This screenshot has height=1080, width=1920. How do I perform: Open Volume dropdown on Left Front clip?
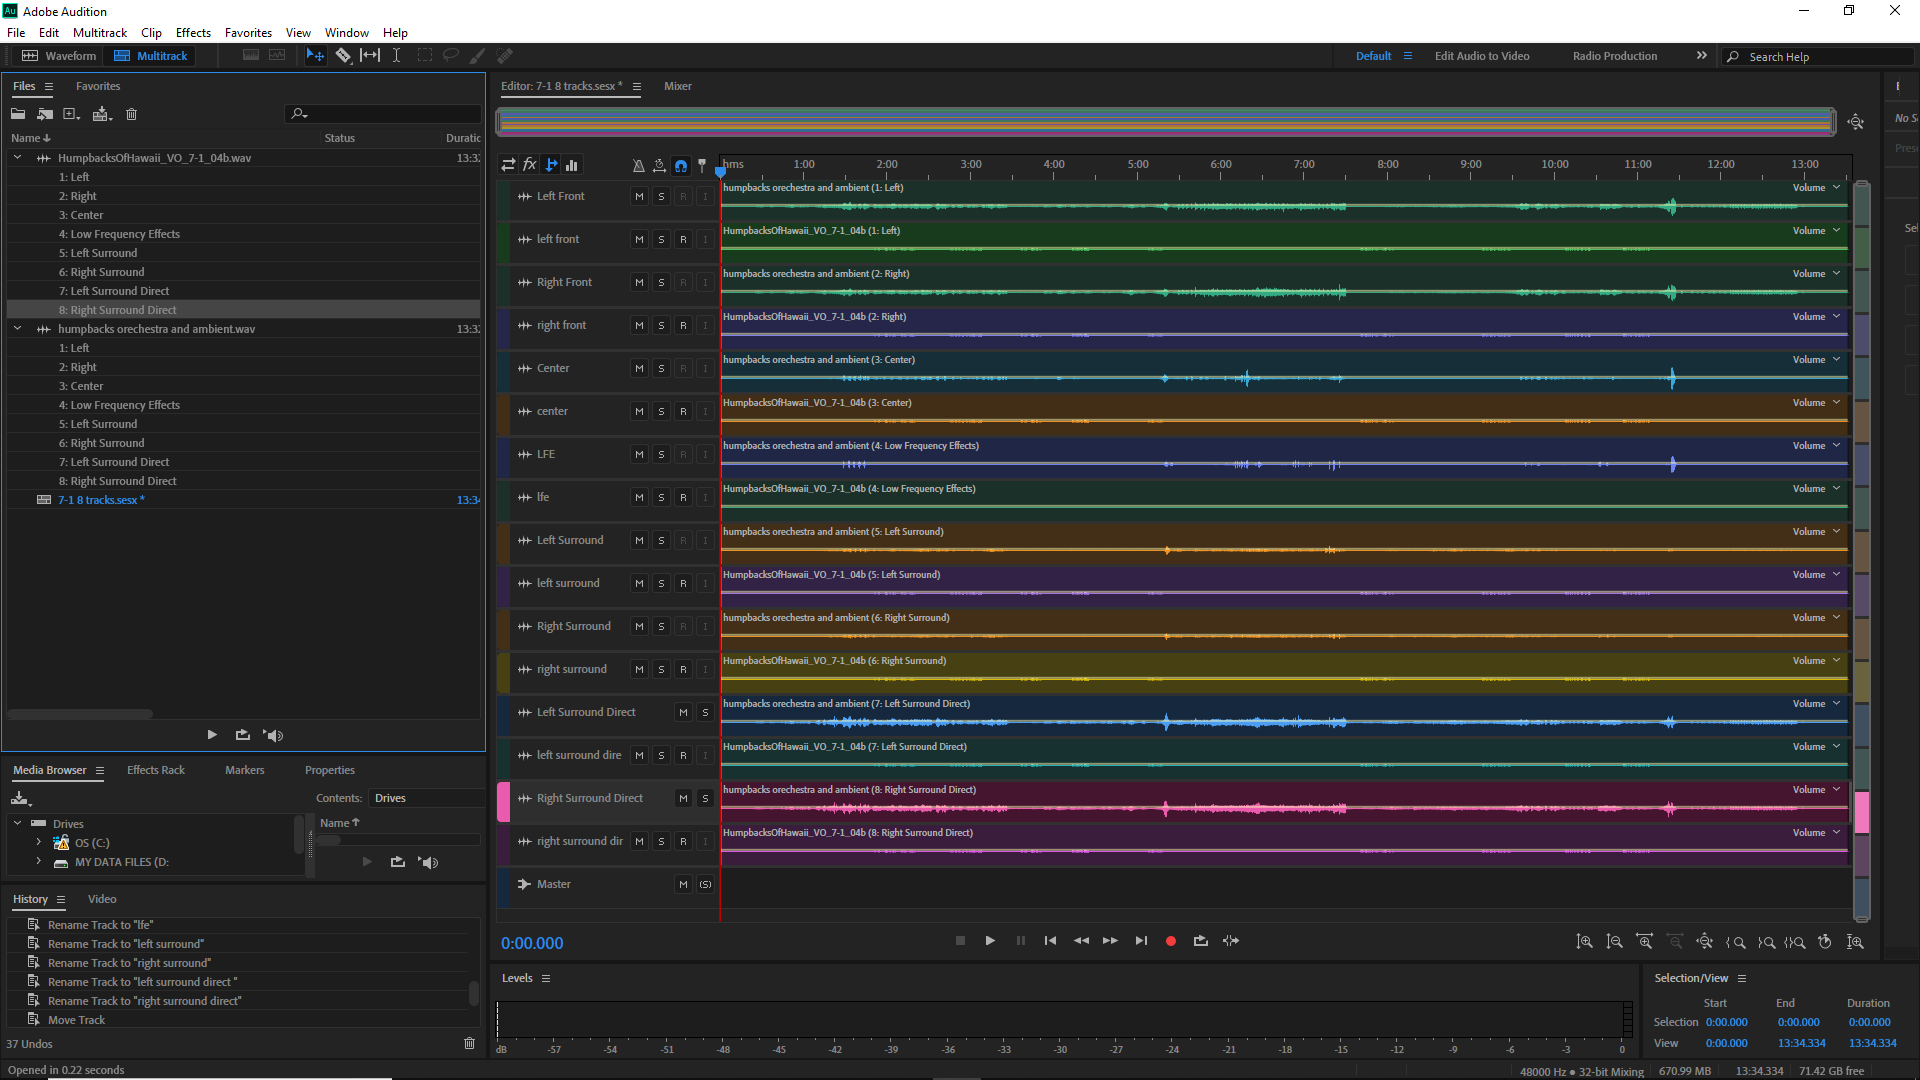tap(1836, 188)
